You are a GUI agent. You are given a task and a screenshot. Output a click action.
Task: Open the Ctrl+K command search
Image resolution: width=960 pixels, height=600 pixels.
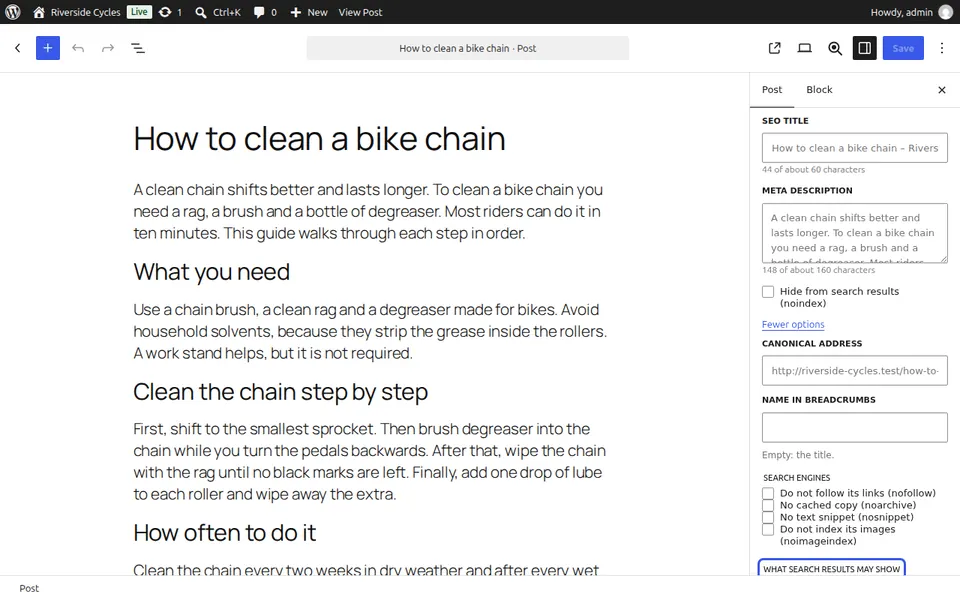(x=218, y=12)
